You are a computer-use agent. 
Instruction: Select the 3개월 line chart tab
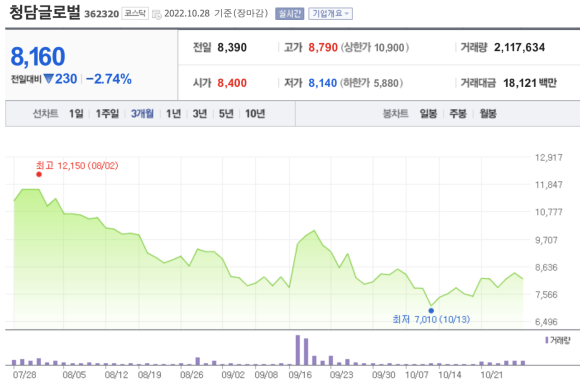coord(142,114)
